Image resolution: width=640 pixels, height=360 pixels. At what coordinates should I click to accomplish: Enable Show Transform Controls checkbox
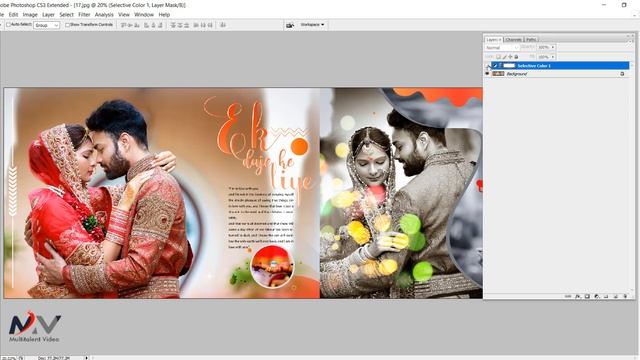pos(67,25)
